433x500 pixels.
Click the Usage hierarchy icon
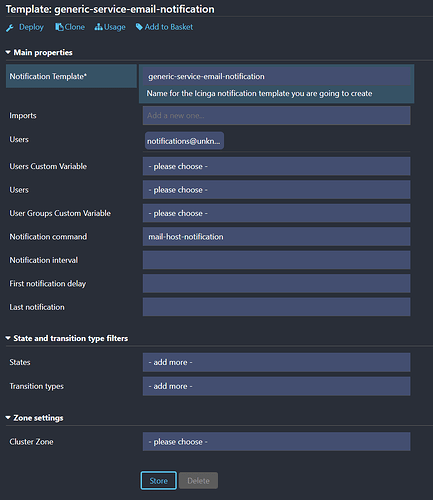98,27
